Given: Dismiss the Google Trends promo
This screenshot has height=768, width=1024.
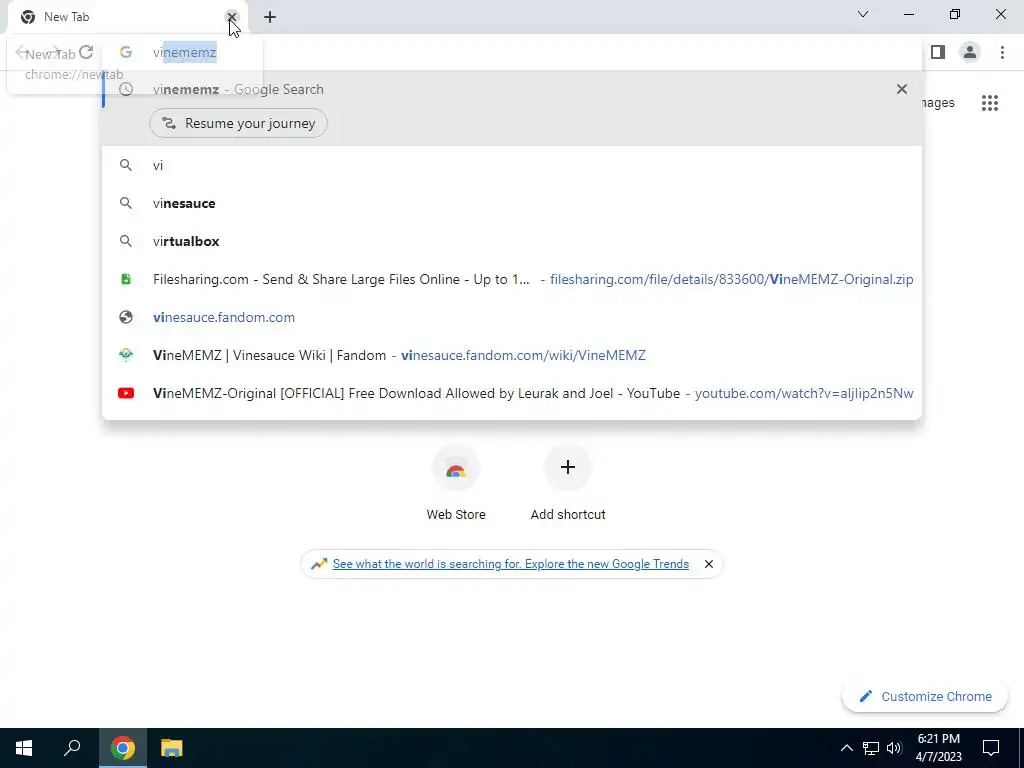Looking at the screenshot, I should click(709, 564).
